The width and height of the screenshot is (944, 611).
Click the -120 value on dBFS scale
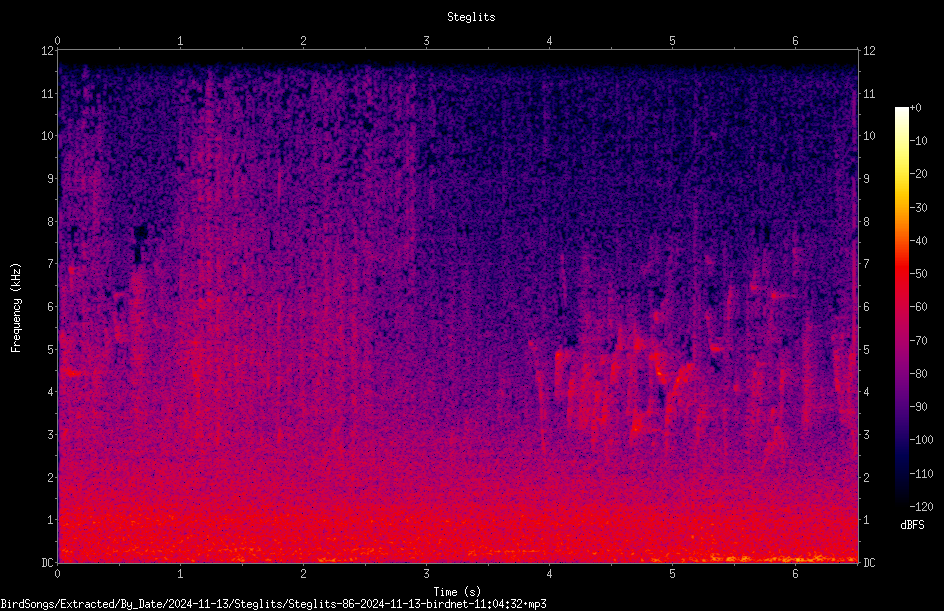click(x=921, y=506)
